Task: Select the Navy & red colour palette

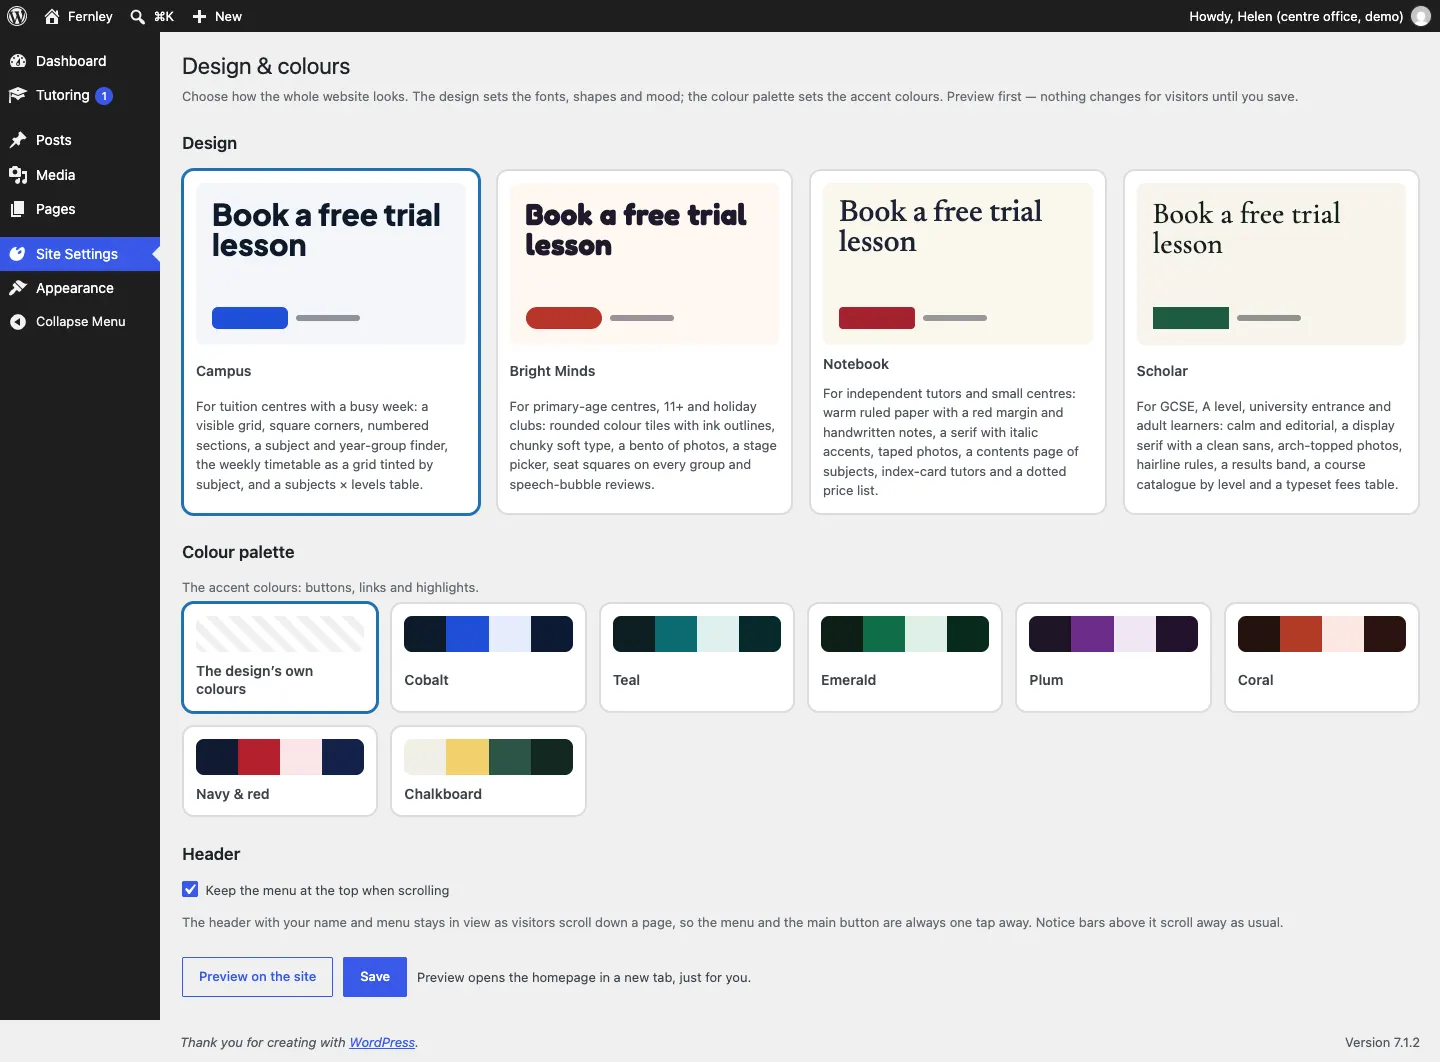Action: (x=280, y=771)
